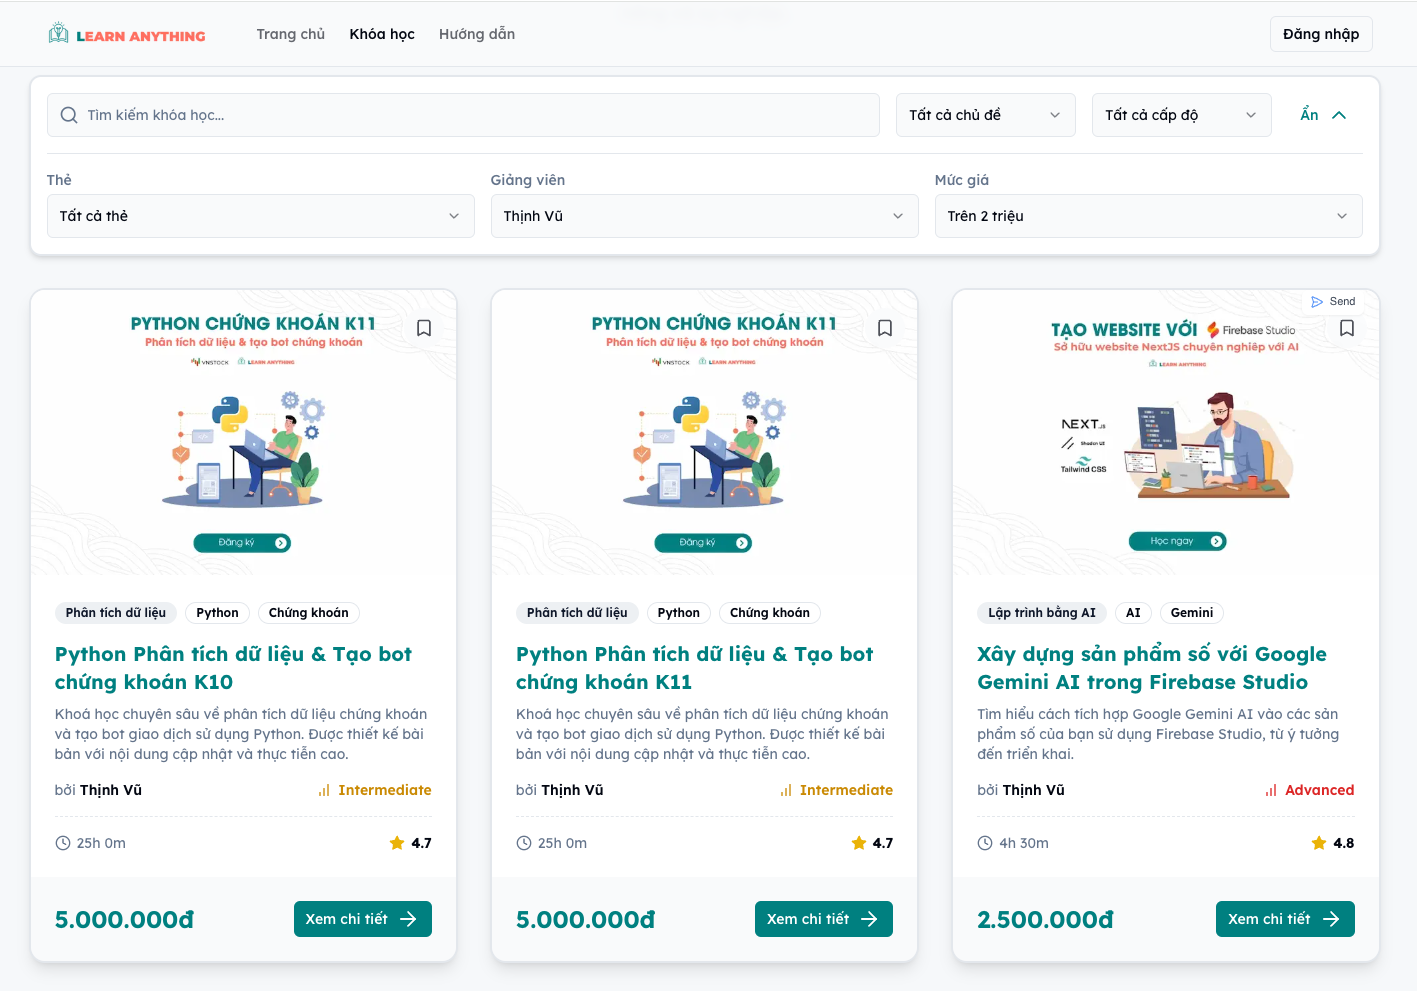
Task: Click the search magnifier icon
Action: 69,115
